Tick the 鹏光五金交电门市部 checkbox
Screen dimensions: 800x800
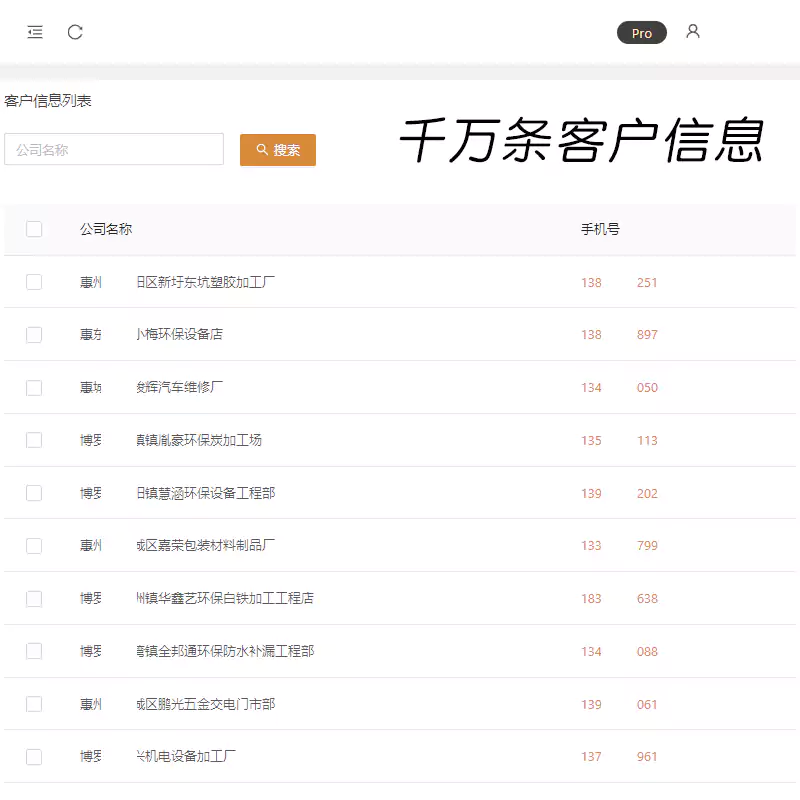(34, 704)
